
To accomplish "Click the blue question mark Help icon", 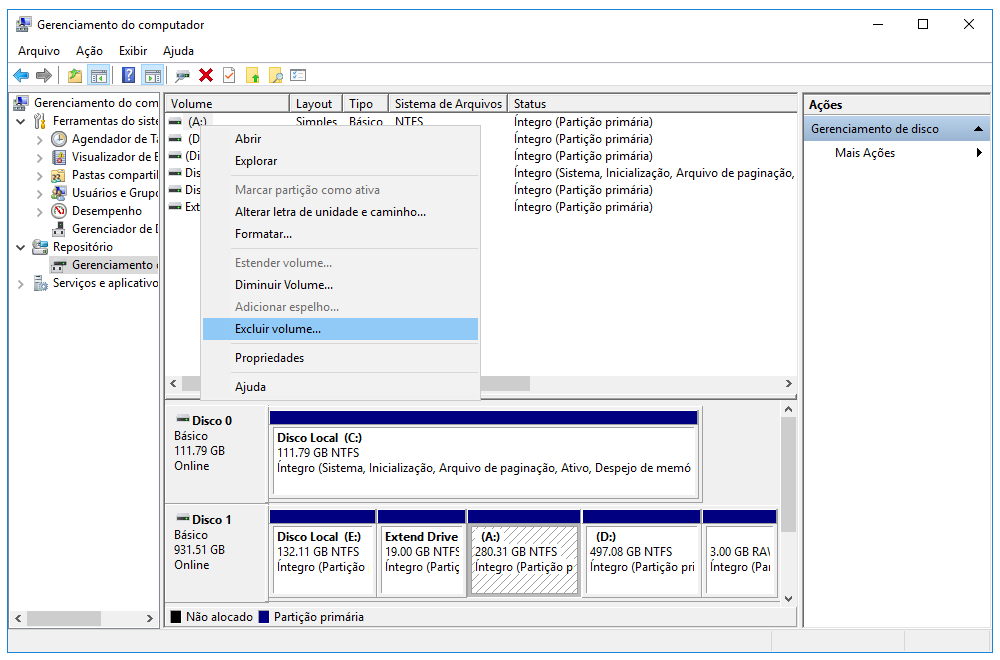I will pyautogui.click(x=129, y=75).
